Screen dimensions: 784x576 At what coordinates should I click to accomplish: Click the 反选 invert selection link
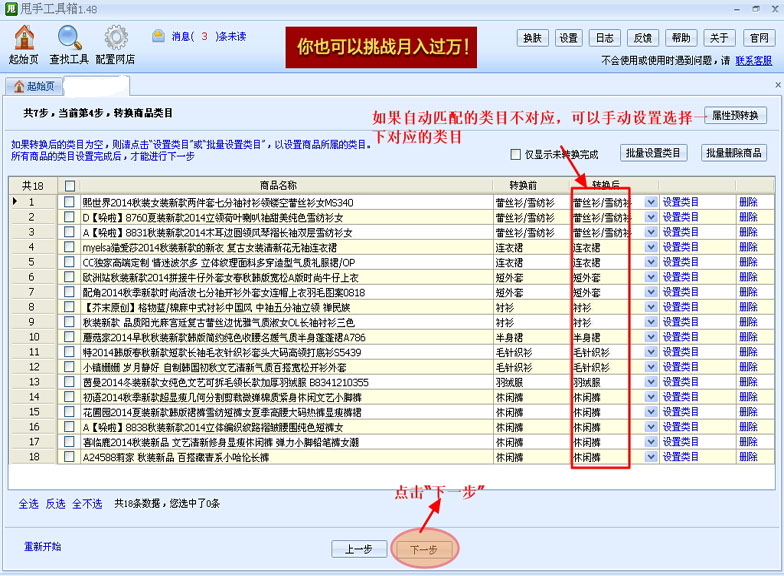56,504
